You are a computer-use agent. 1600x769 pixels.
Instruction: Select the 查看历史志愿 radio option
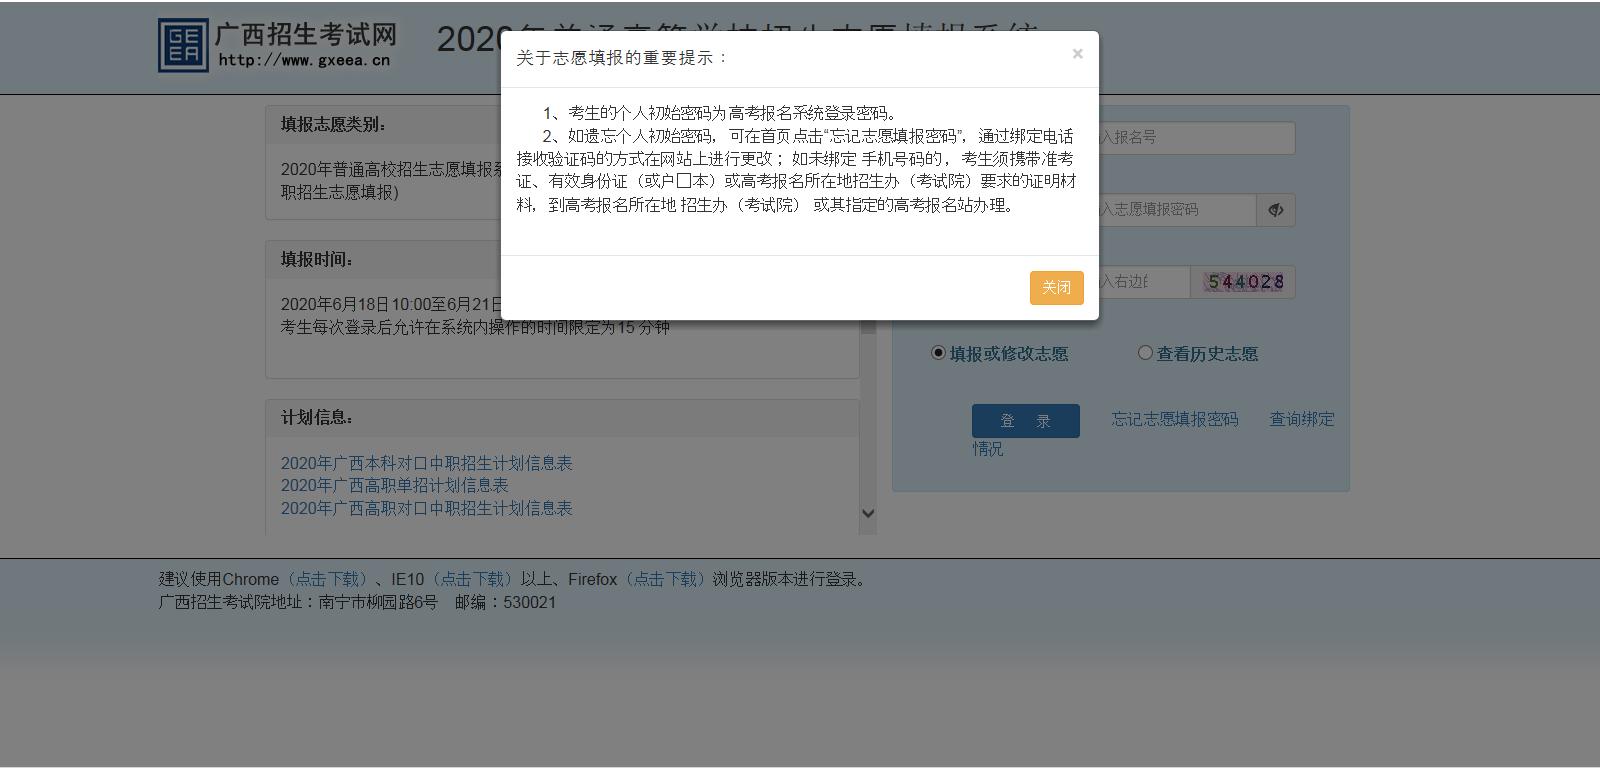1145,353
